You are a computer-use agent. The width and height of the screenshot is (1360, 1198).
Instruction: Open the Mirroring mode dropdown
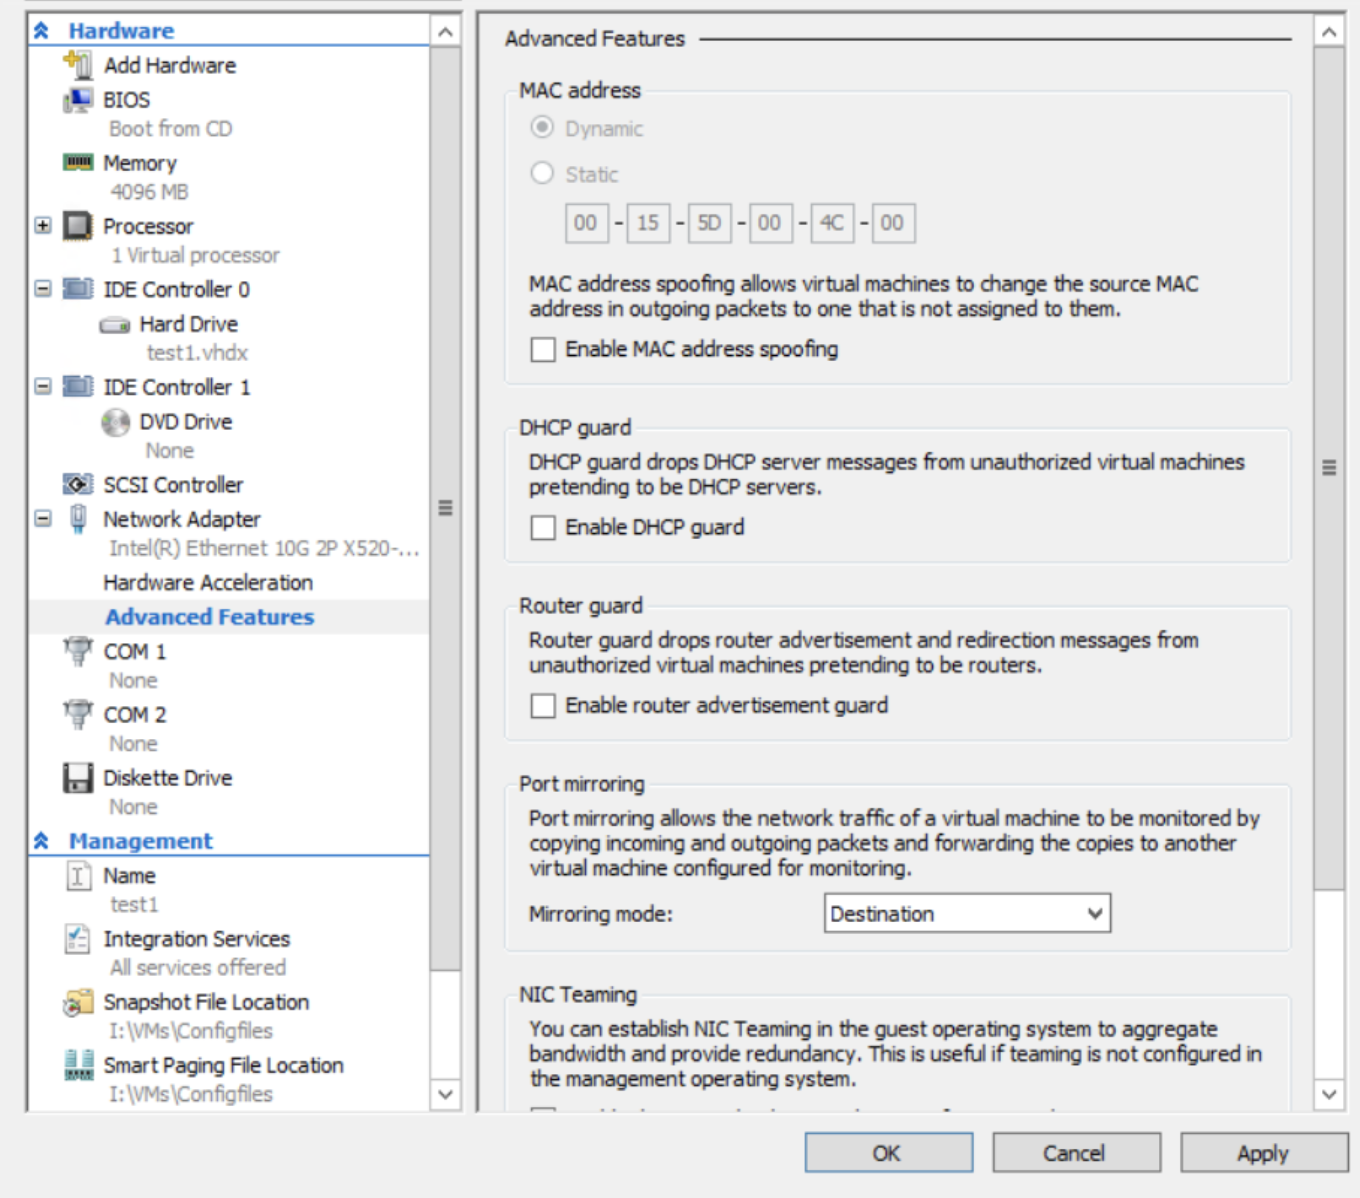tap(966, 913)
